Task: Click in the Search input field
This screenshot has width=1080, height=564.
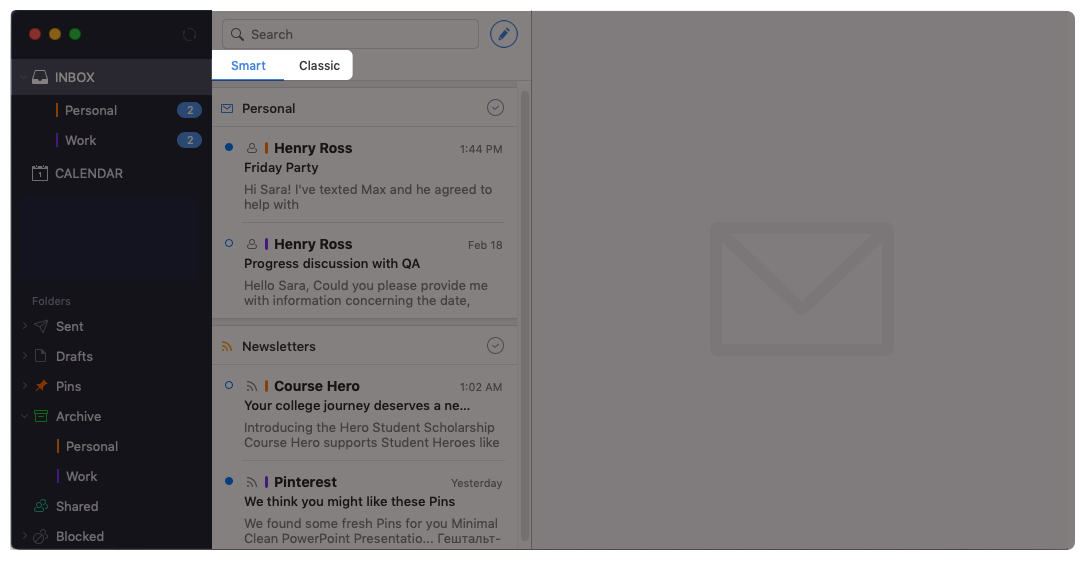Action: [x=350, y=34]
